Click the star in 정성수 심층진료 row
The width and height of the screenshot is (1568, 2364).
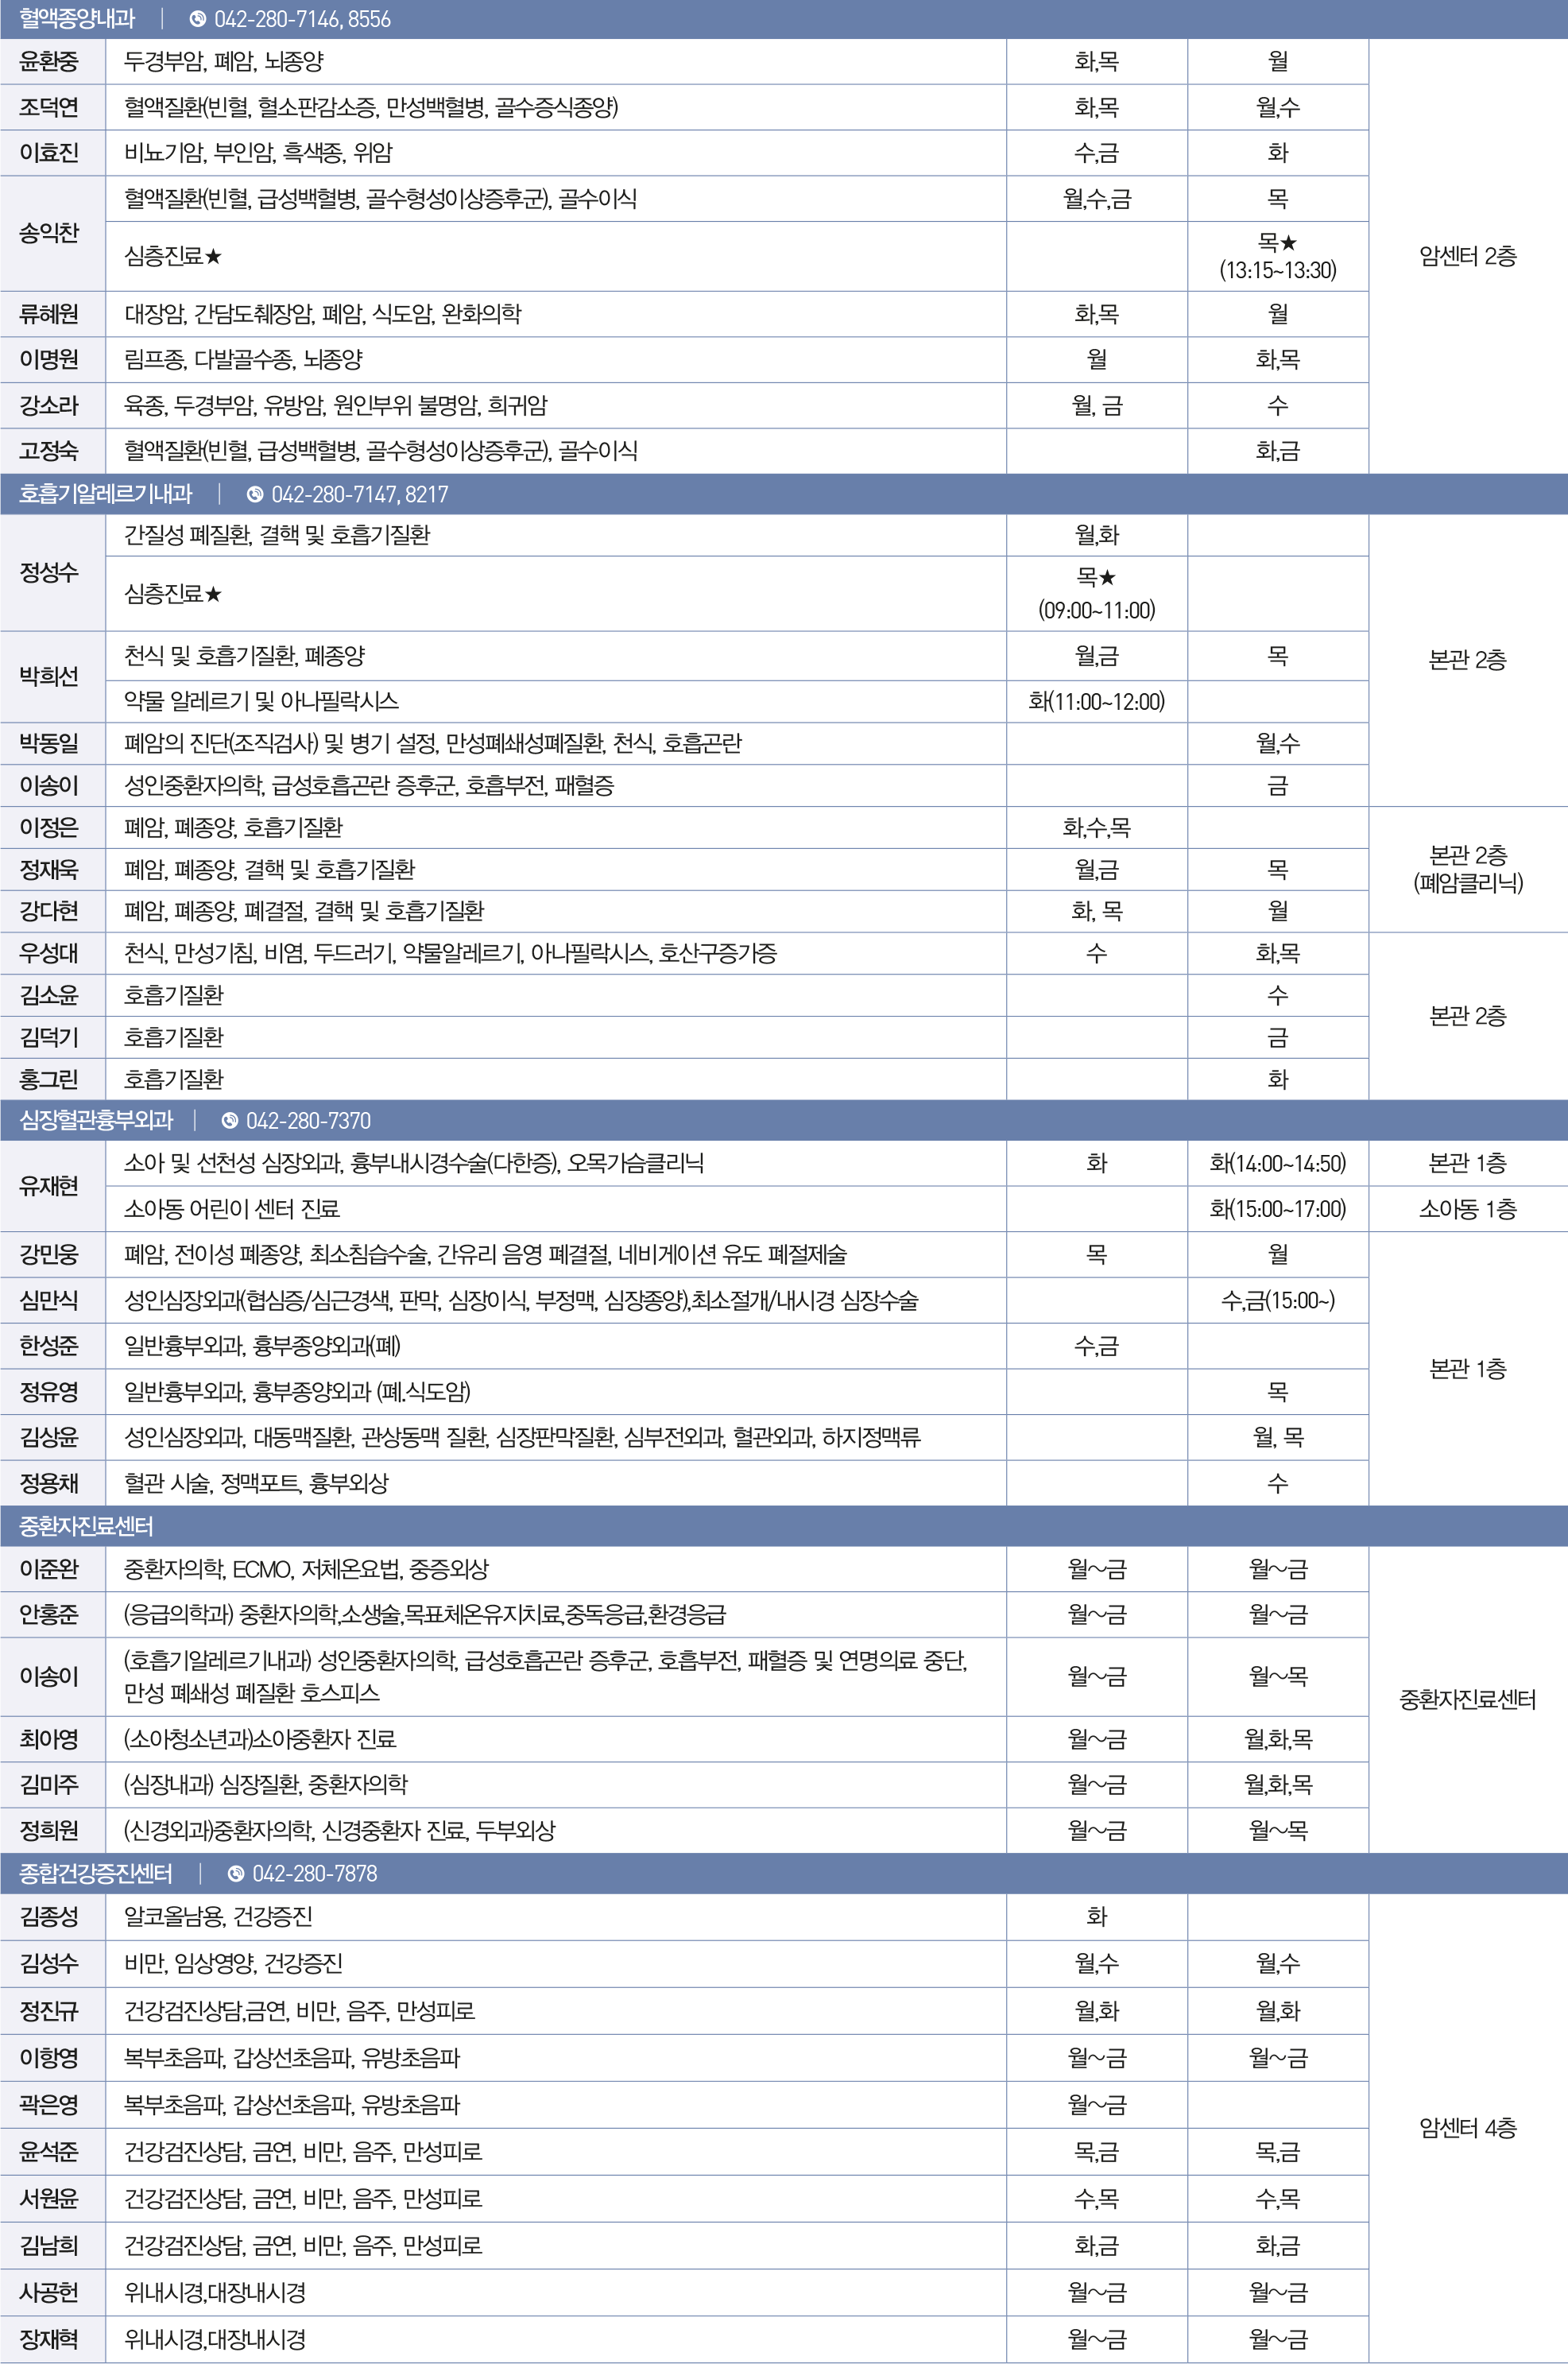coord(212,594)
